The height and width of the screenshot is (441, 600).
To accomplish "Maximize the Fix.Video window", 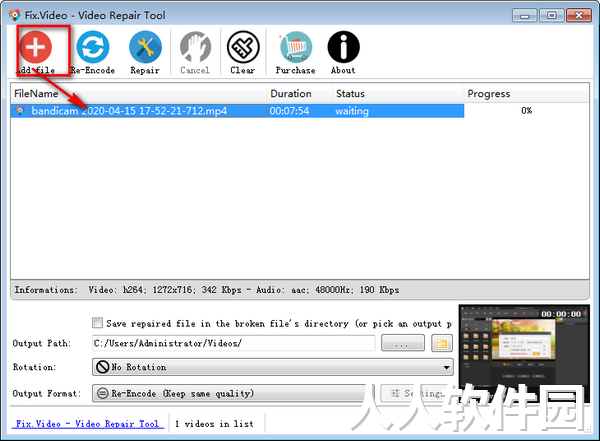I will (551, 15).
